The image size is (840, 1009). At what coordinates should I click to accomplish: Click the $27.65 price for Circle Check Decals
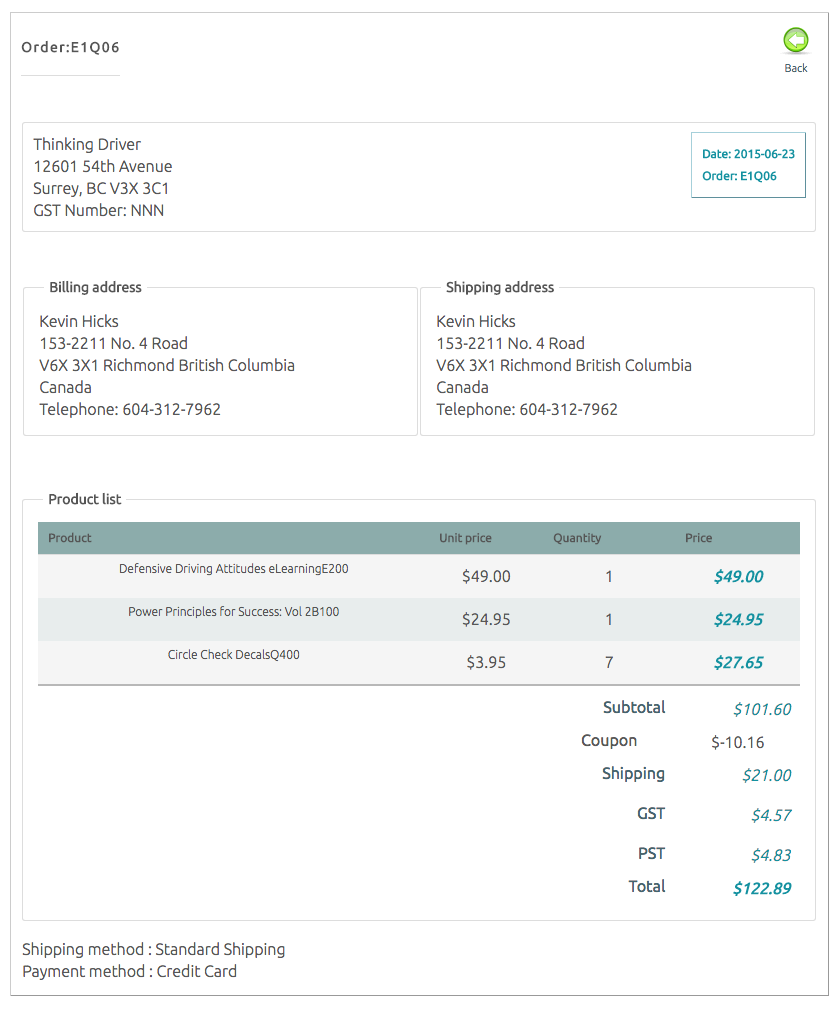[738, 662]
